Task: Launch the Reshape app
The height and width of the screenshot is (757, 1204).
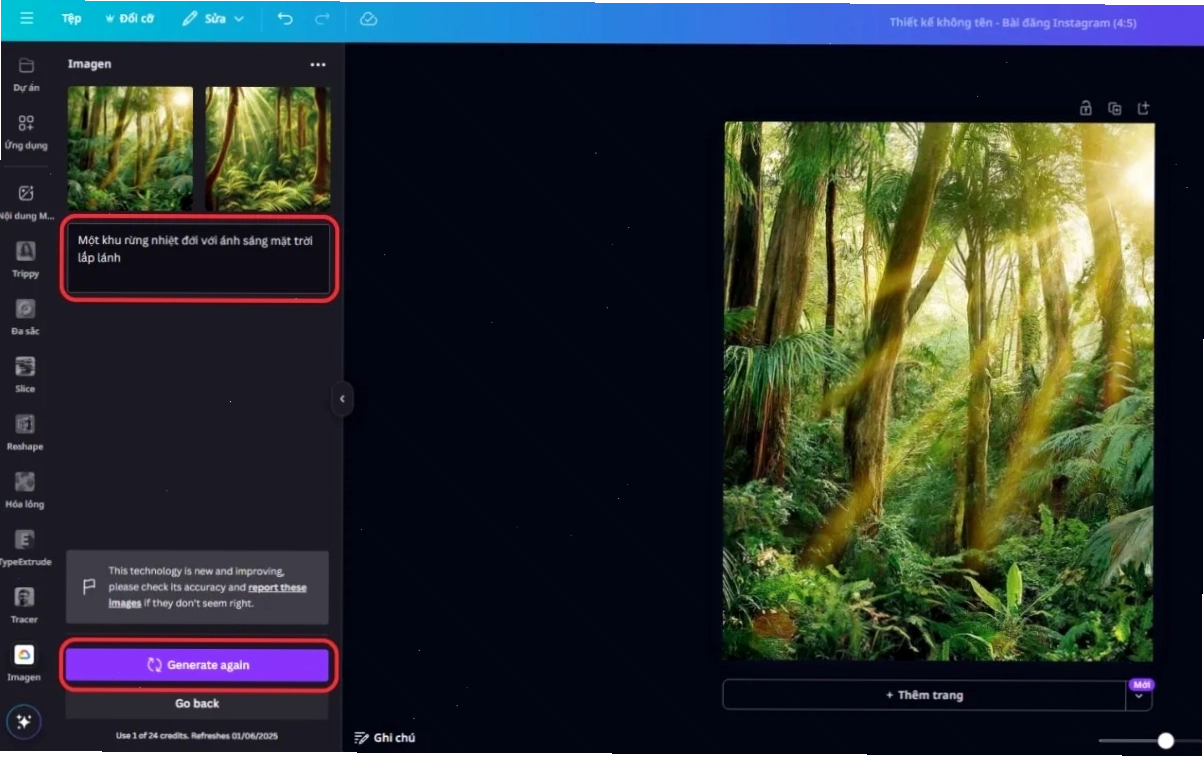Action: click(26, 432)
